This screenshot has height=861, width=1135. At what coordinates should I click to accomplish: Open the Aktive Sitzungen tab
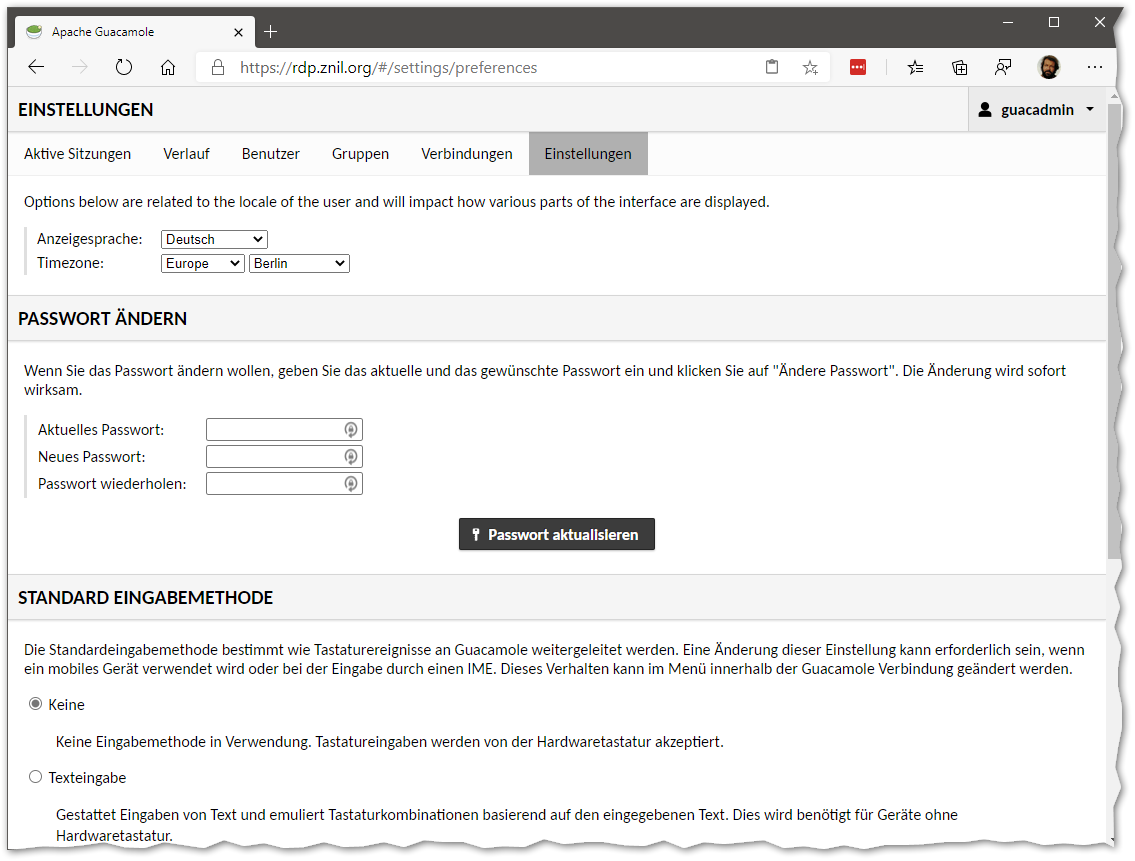[x=77, y=154]
